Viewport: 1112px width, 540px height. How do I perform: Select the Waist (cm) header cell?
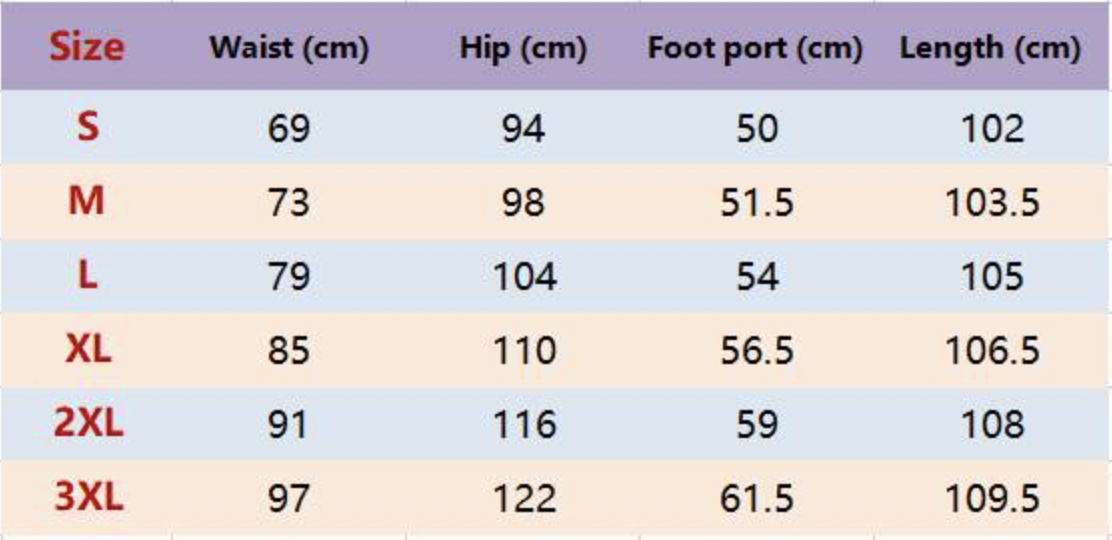pos(289,49)
